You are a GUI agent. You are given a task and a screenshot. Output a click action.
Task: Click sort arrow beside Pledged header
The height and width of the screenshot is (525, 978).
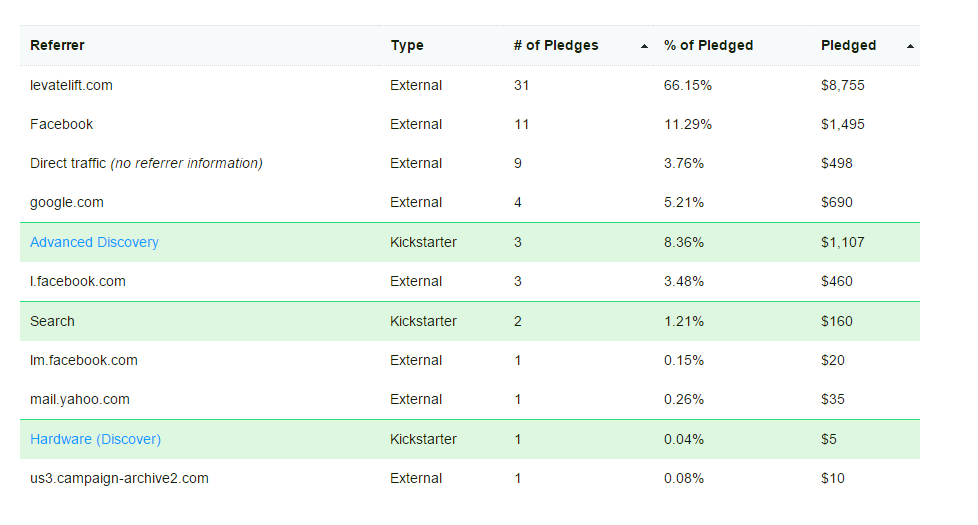click(x=910, y=46)
